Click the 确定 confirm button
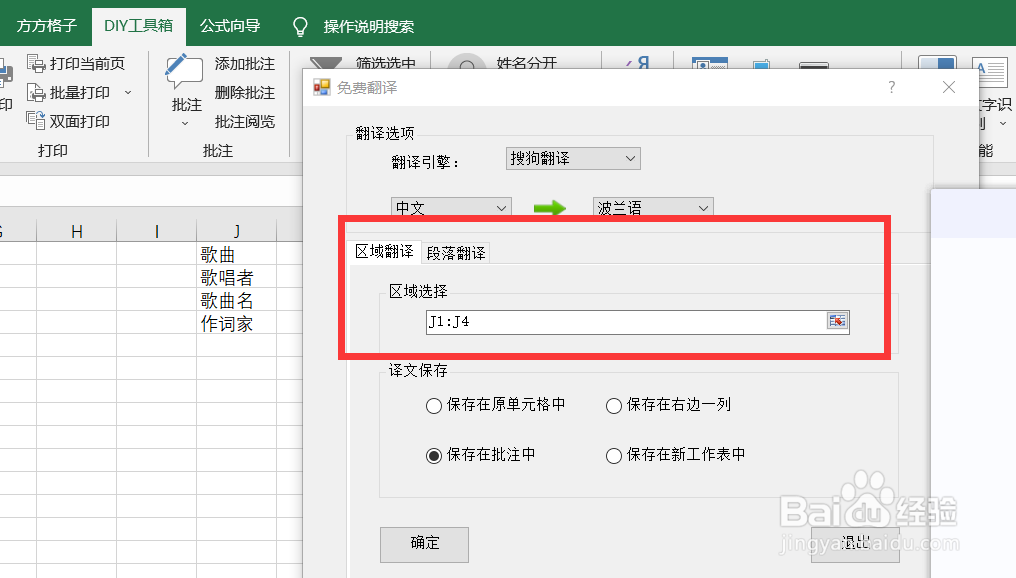1016x578 pixels. pos(424,545)
